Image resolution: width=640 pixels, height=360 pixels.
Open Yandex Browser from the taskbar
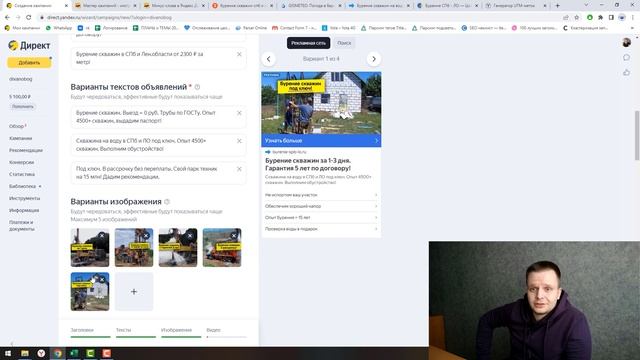click(41, 353)
